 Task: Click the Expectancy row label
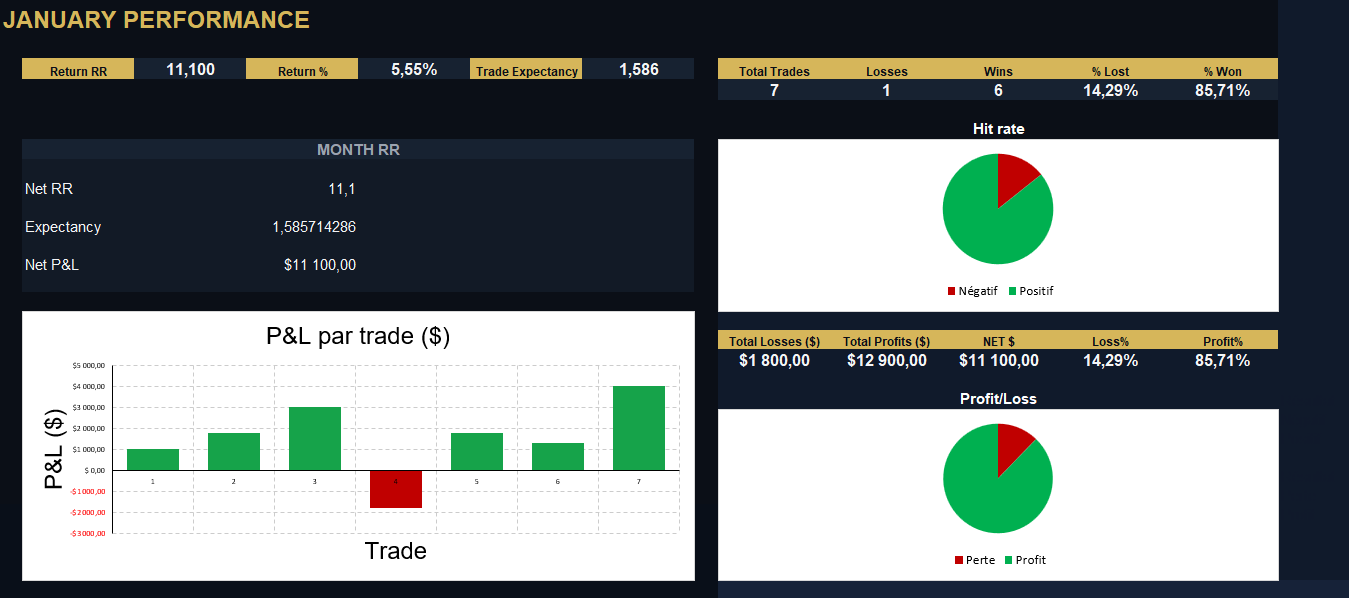coord(63,227)
